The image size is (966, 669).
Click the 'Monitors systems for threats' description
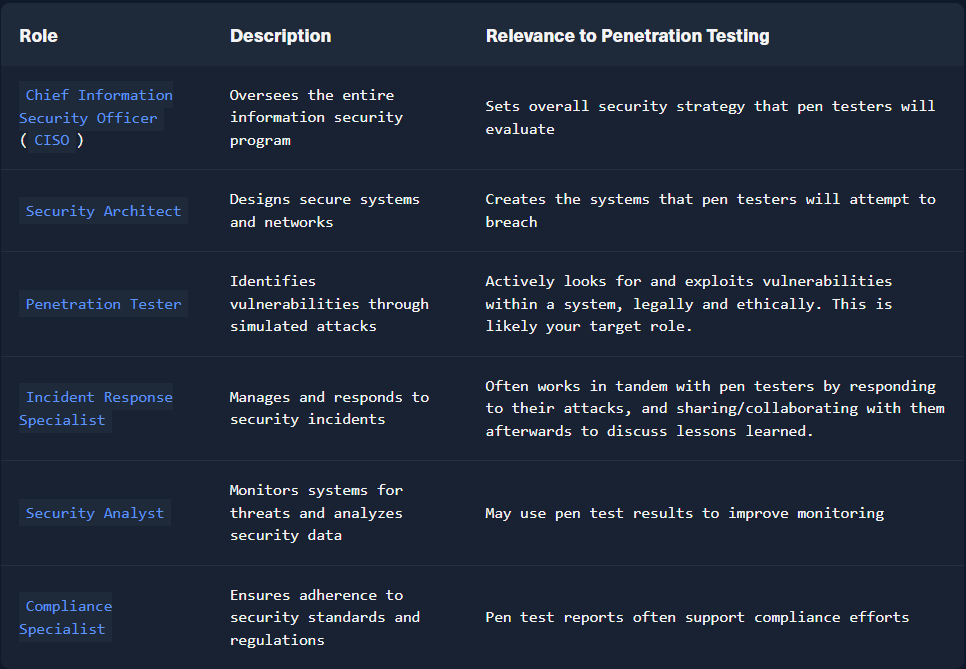pos(316,513)
